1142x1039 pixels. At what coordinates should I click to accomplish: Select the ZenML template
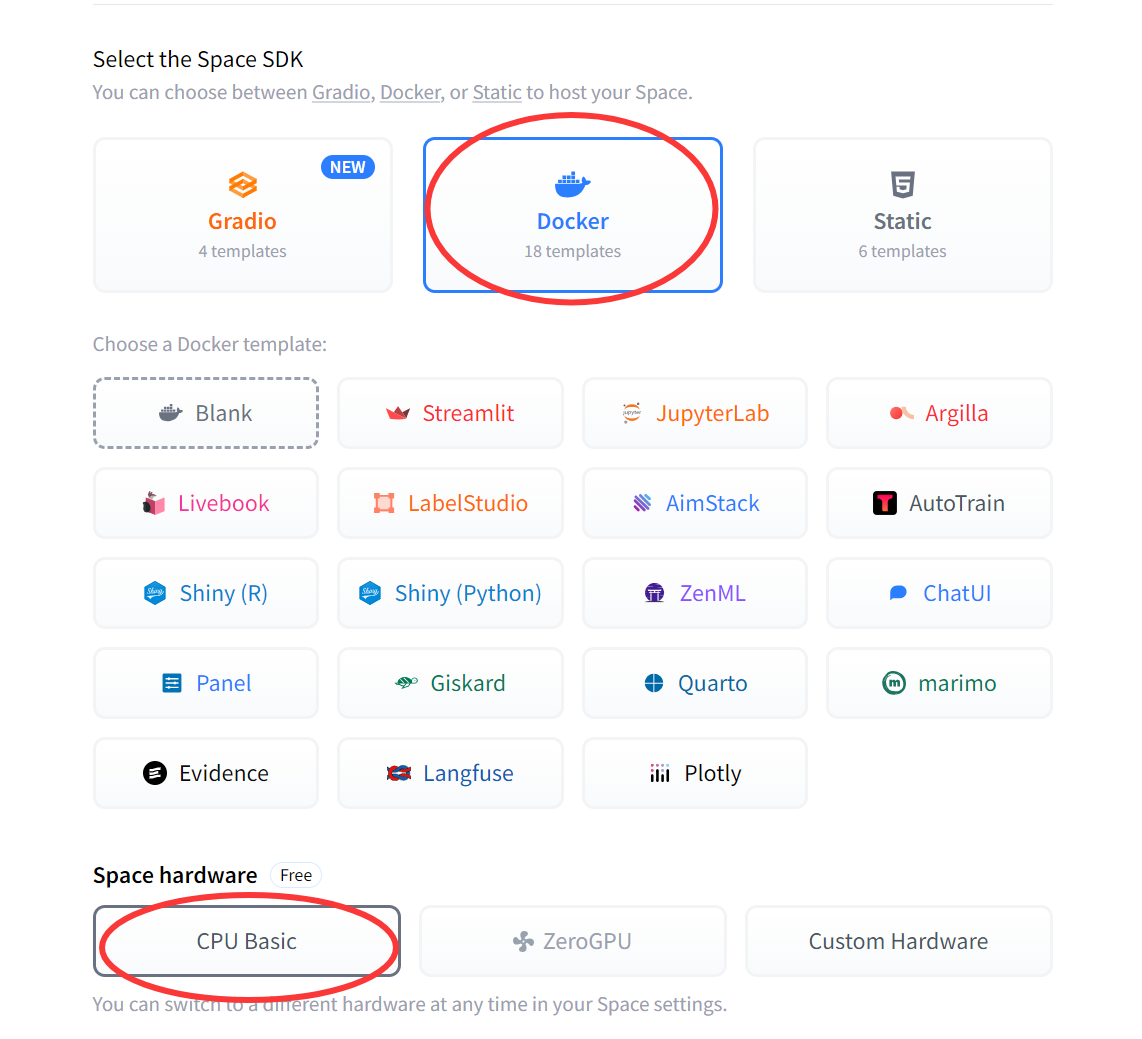[695, 593]
